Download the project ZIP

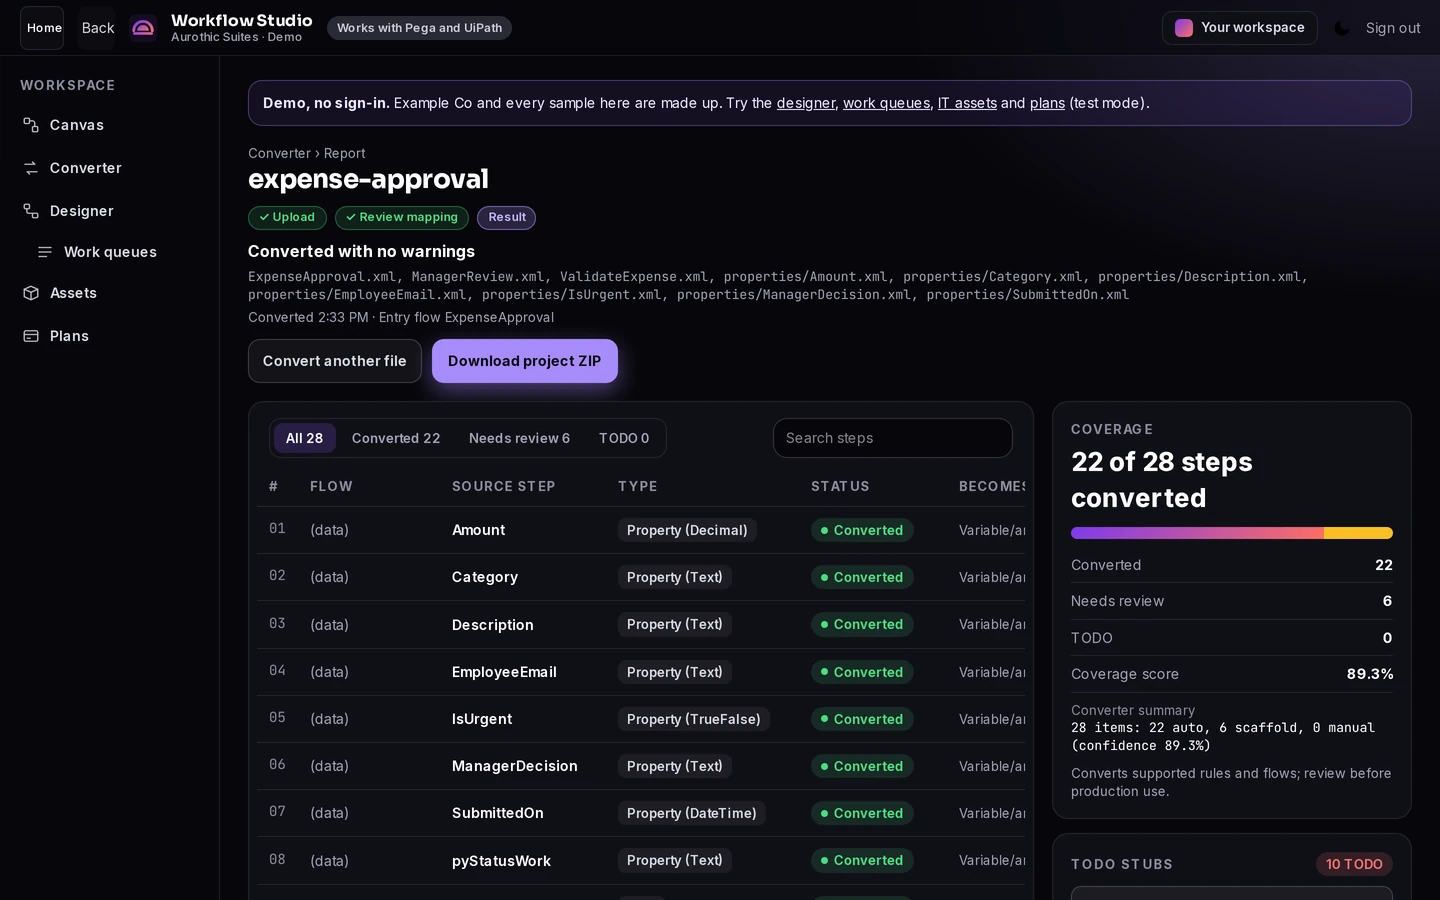[x=525, y=361]
